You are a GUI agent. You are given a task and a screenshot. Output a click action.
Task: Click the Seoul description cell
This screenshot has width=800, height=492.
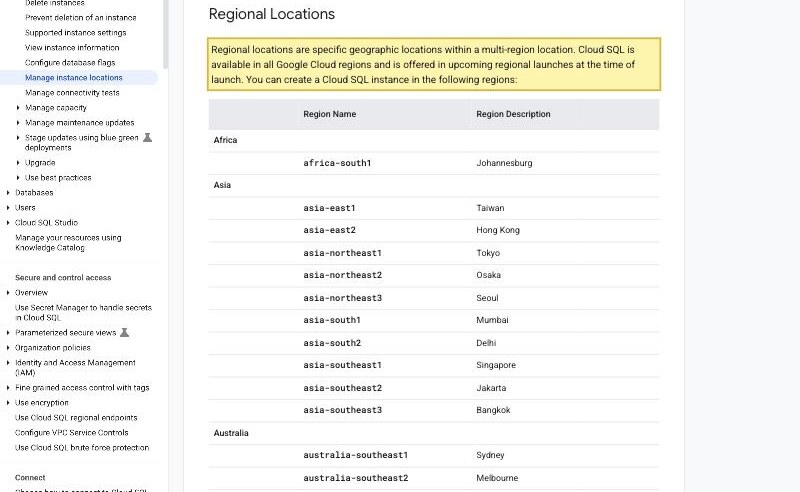tap(487, 298)
